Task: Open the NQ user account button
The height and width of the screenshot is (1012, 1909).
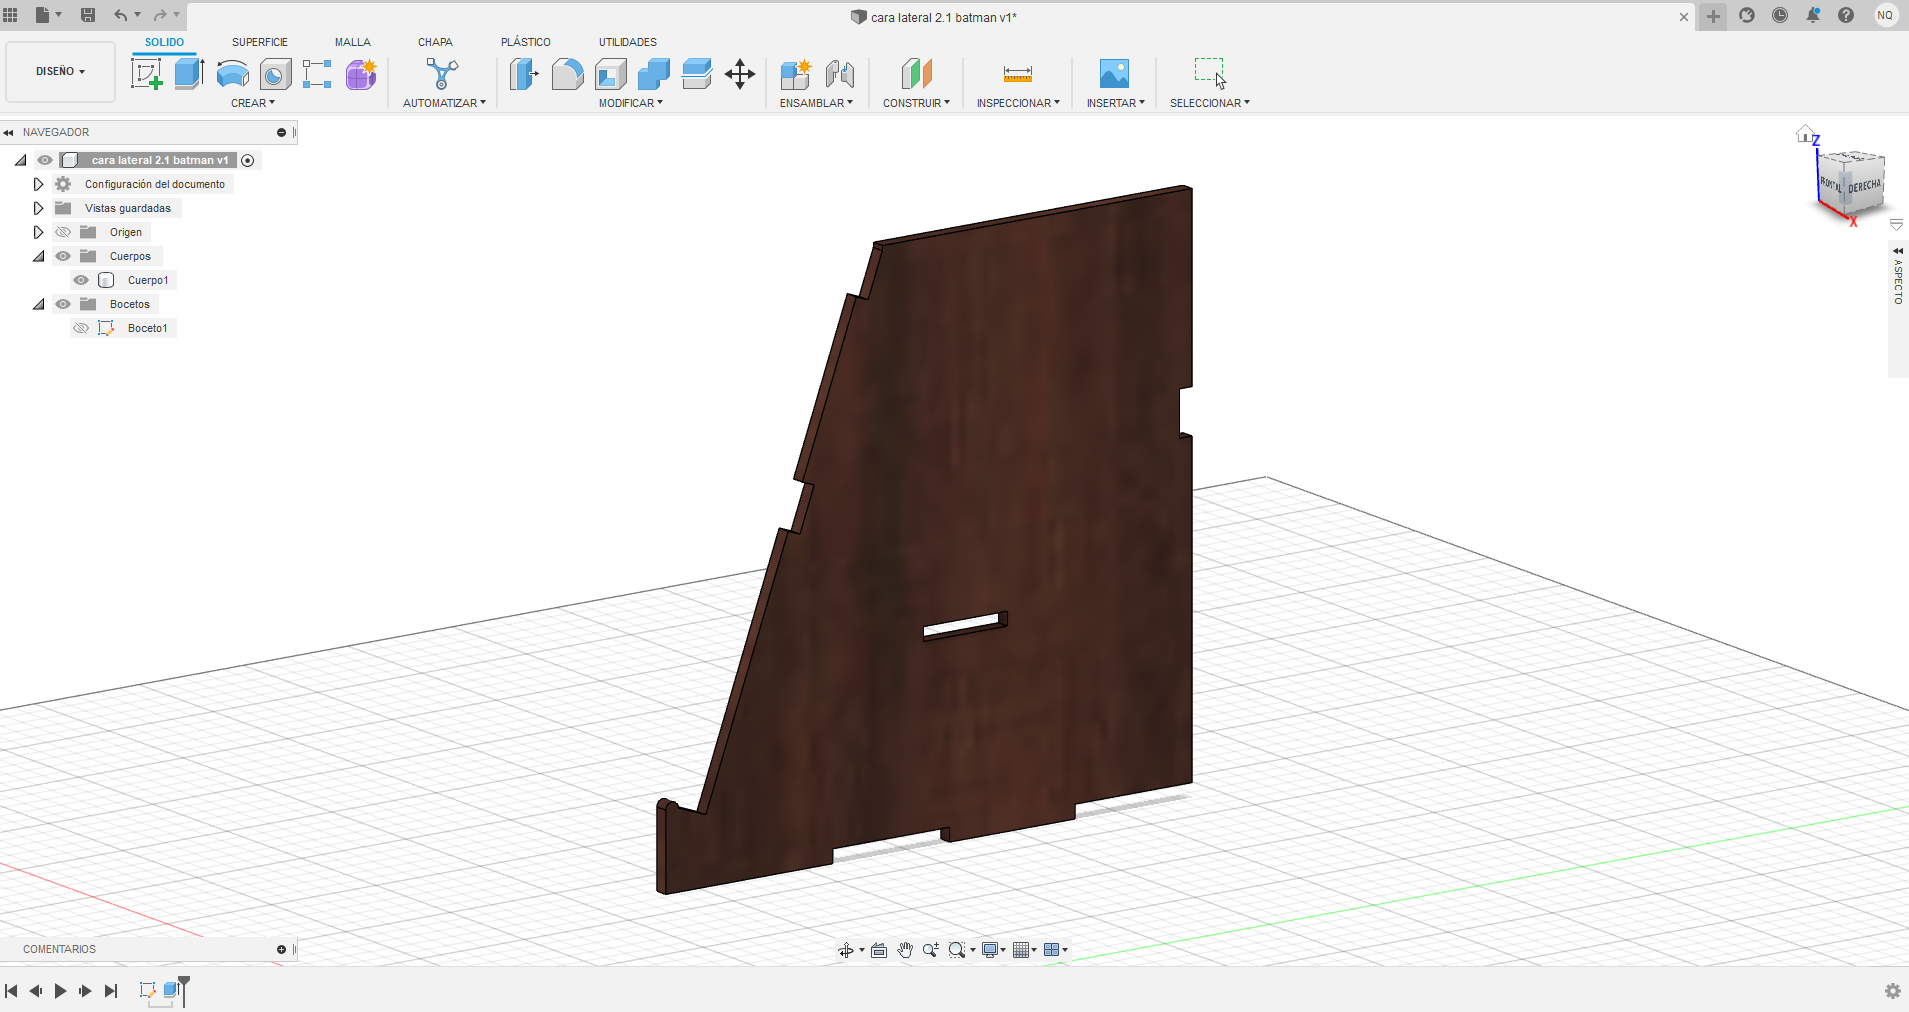Action: coord(1885,15)
